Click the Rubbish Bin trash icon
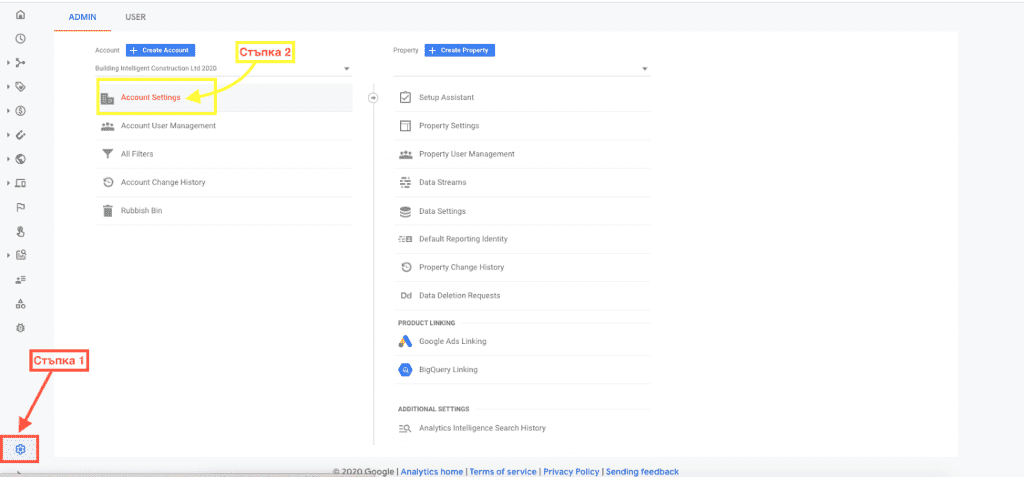 pos(107,211)
